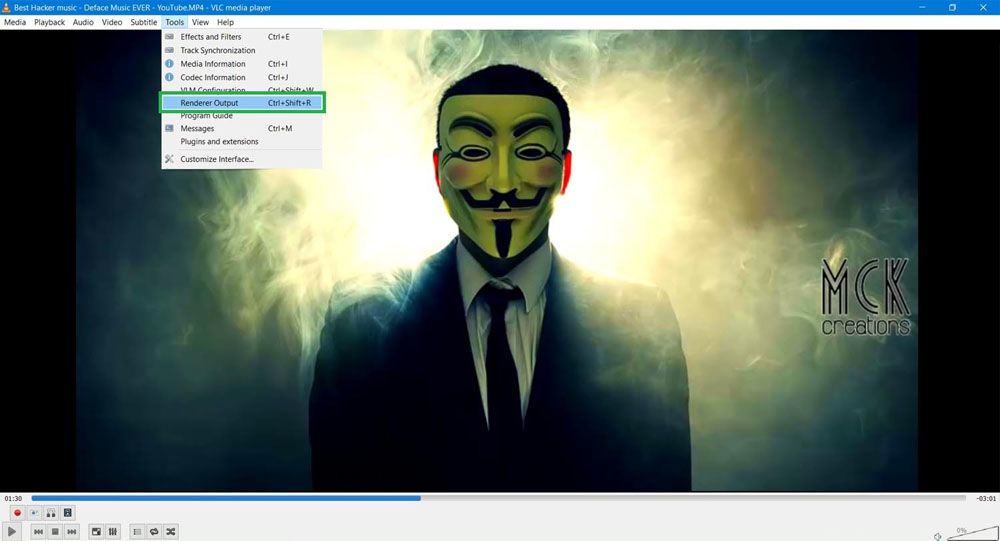Choose Track Synchronization

pos(242,50)
